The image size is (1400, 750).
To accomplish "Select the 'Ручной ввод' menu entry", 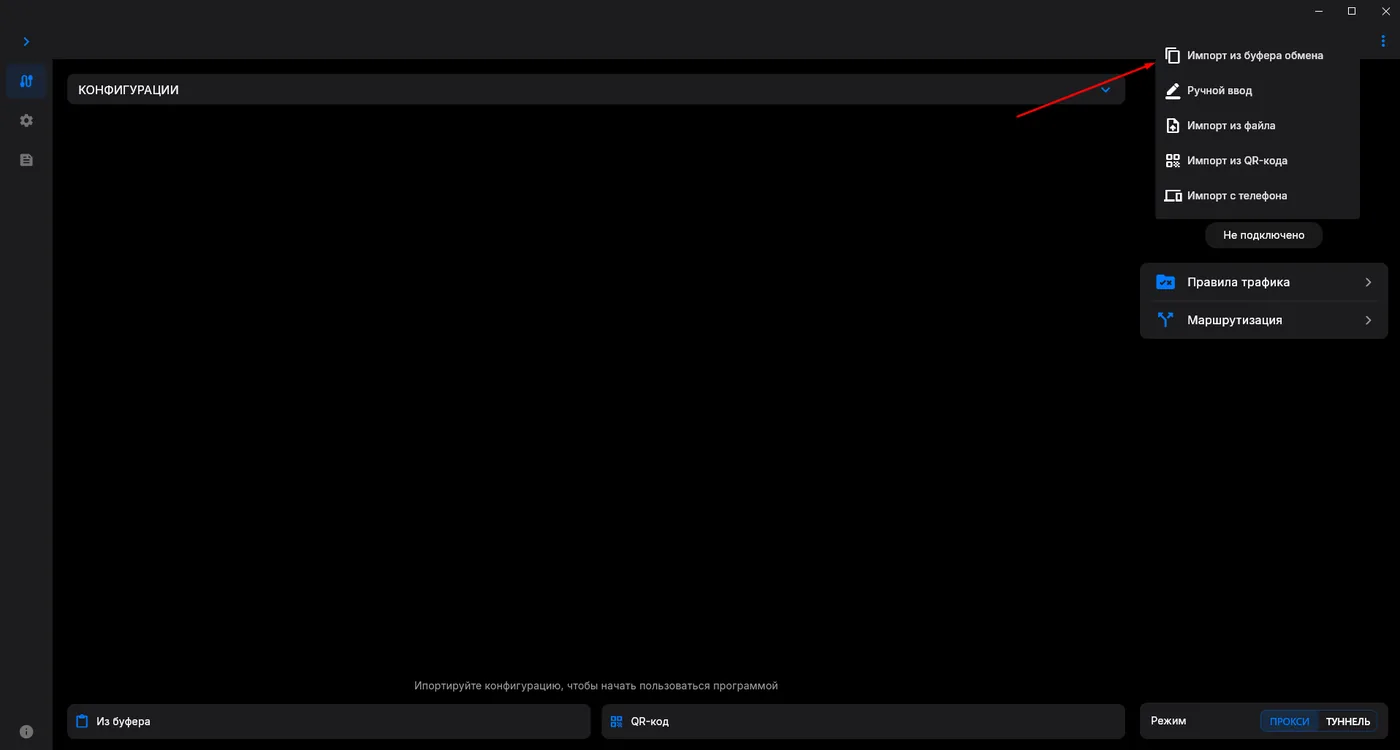I will (x=1257, y=91).
